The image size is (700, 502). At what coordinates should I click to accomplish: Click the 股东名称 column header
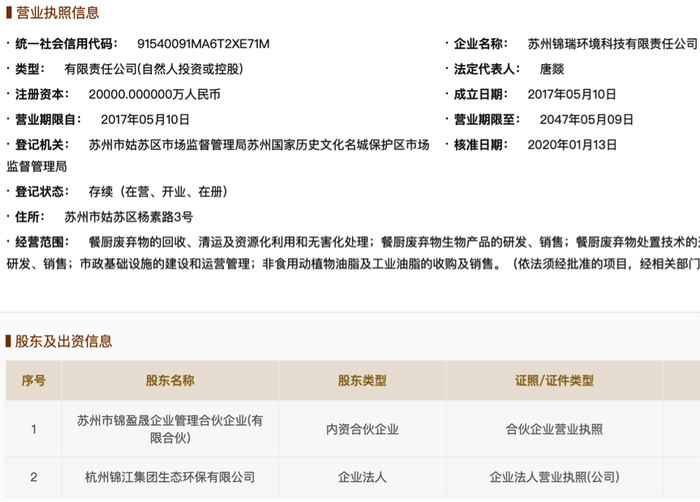coord(170,381)
